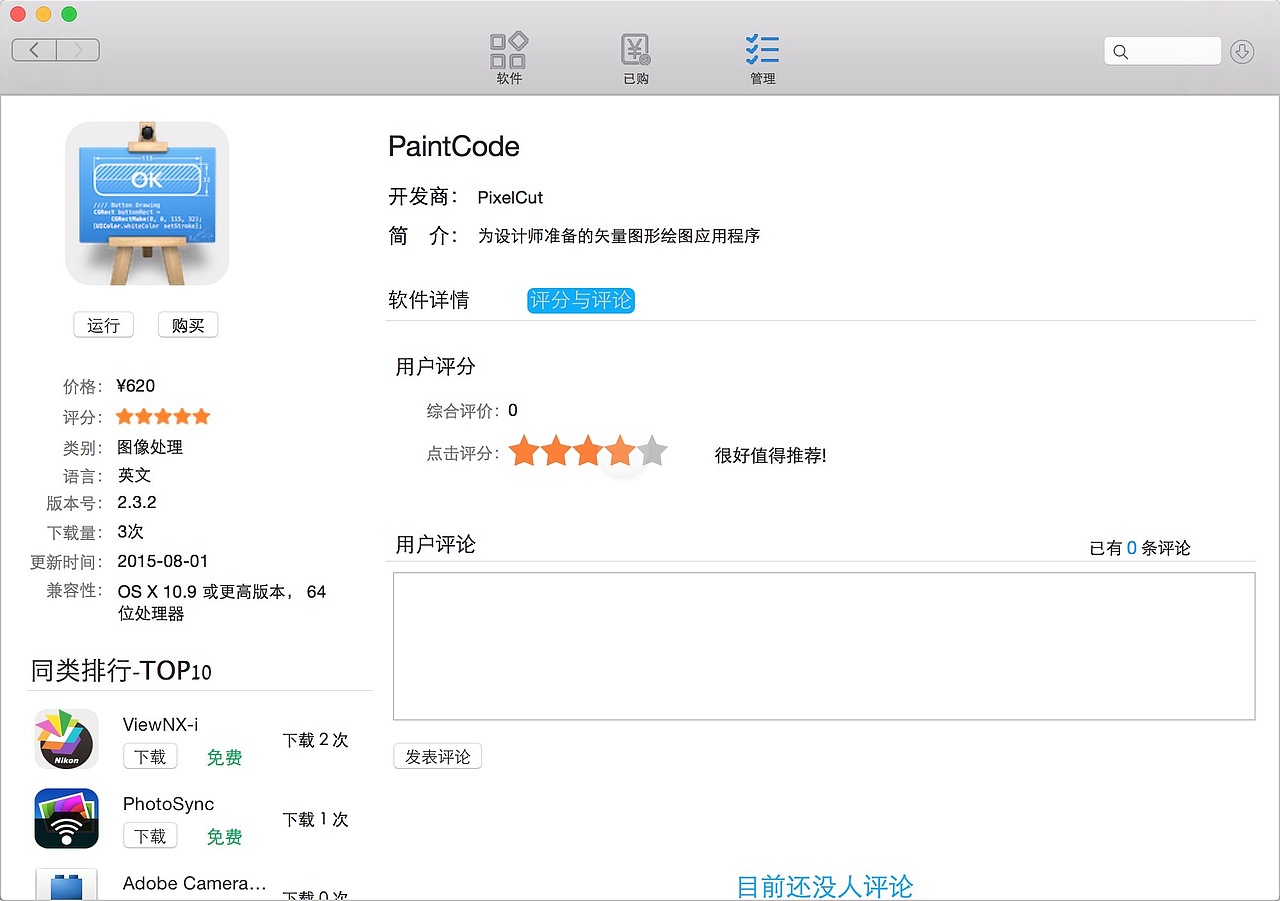The image size is (1280, 901).
Task: Open the PhotoSync app icon
Action: click(66, 819)
